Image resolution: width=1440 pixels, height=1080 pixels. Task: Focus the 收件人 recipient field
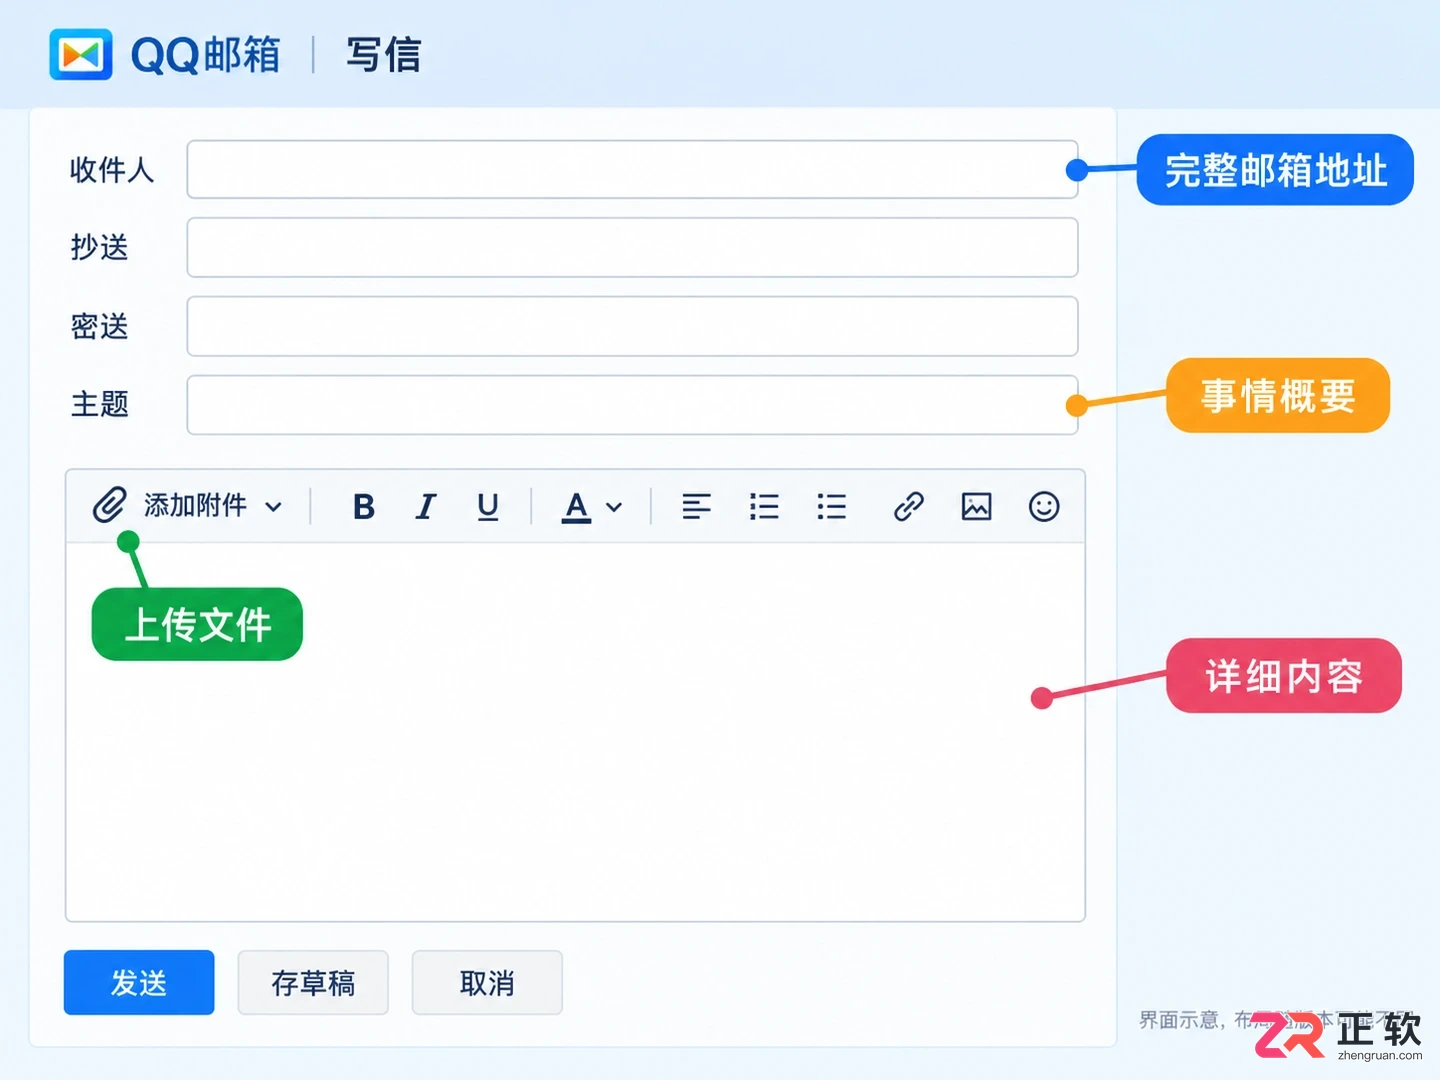tap(632, 169)
